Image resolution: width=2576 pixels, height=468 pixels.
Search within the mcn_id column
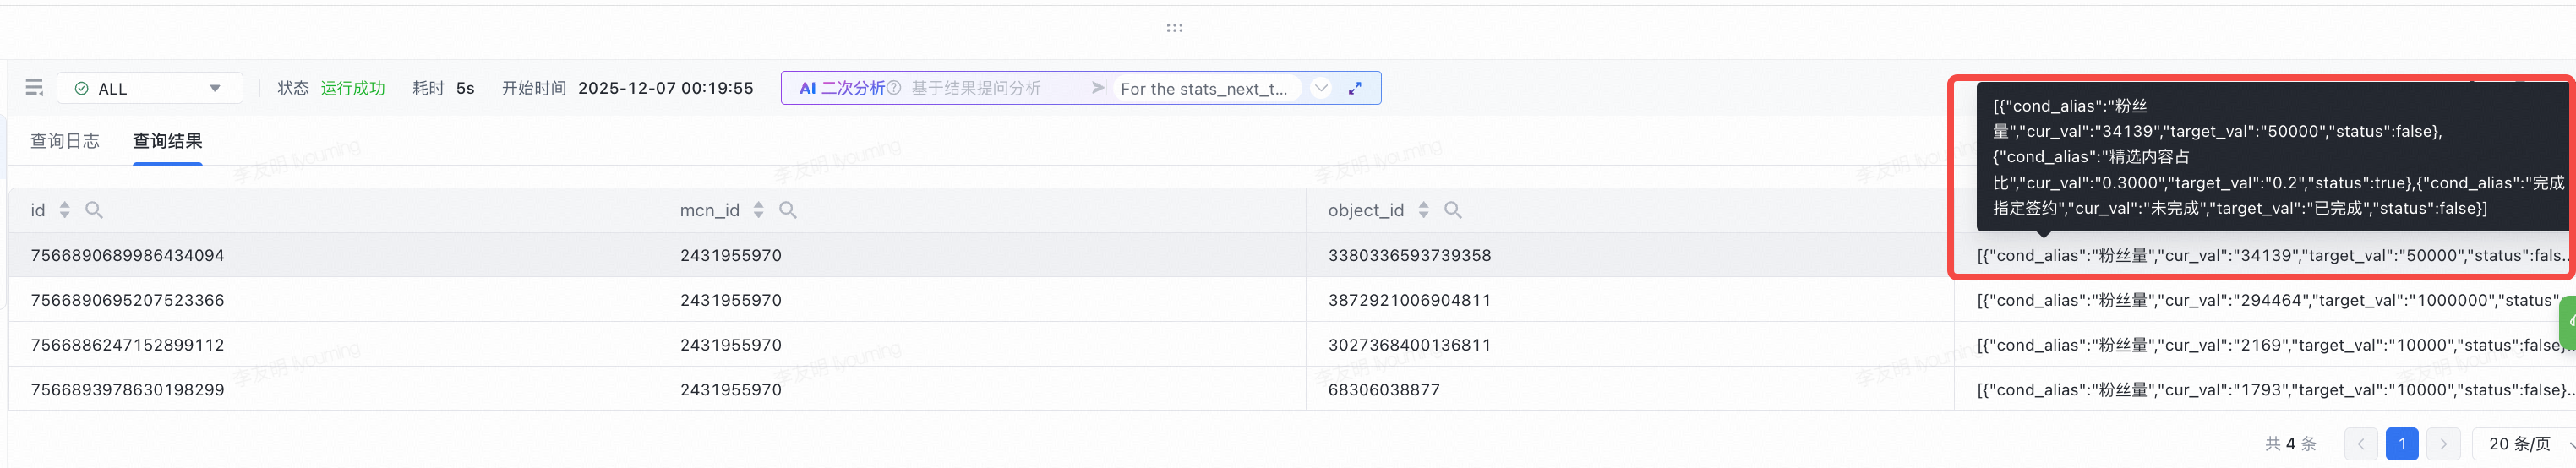pyautogui.click(x=788, y=210)
